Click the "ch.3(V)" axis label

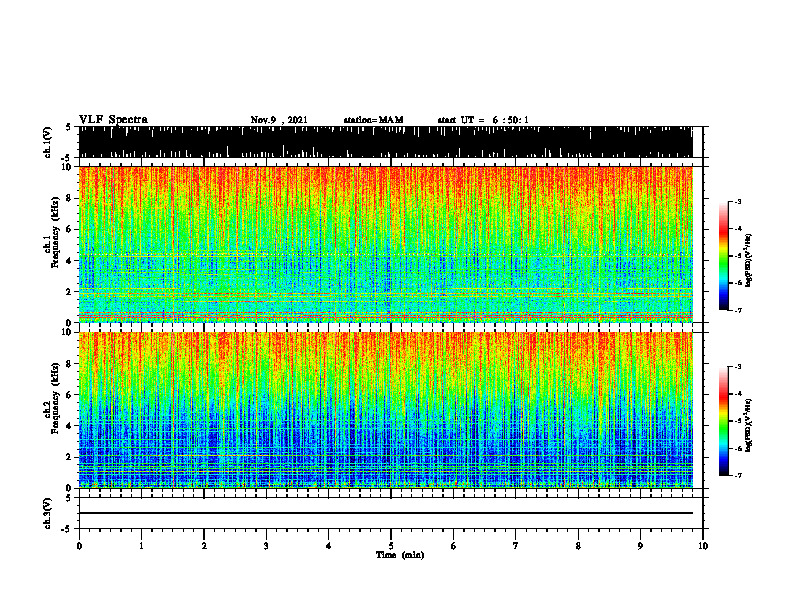[x=48, y=514]
